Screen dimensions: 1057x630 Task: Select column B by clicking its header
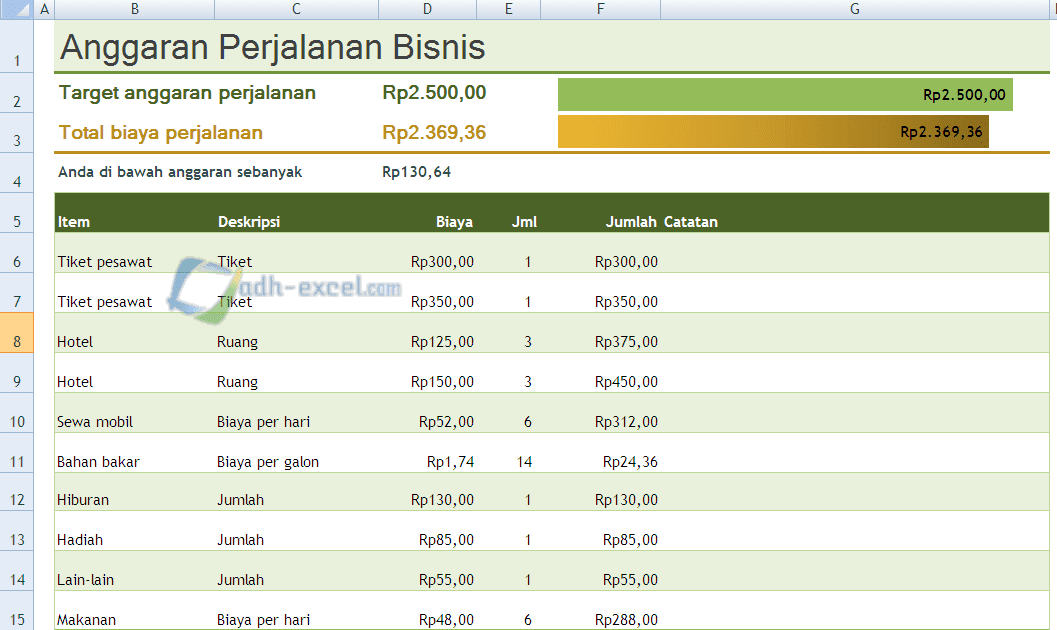pos(133,9)
